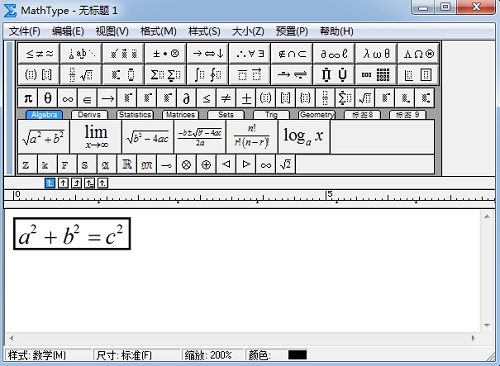The width and height of the screenshot is (500, 366).
Task: Open the set theory symbols palette (∉∩⊂)
Action: pyautogui.click(x=292, y=53)
